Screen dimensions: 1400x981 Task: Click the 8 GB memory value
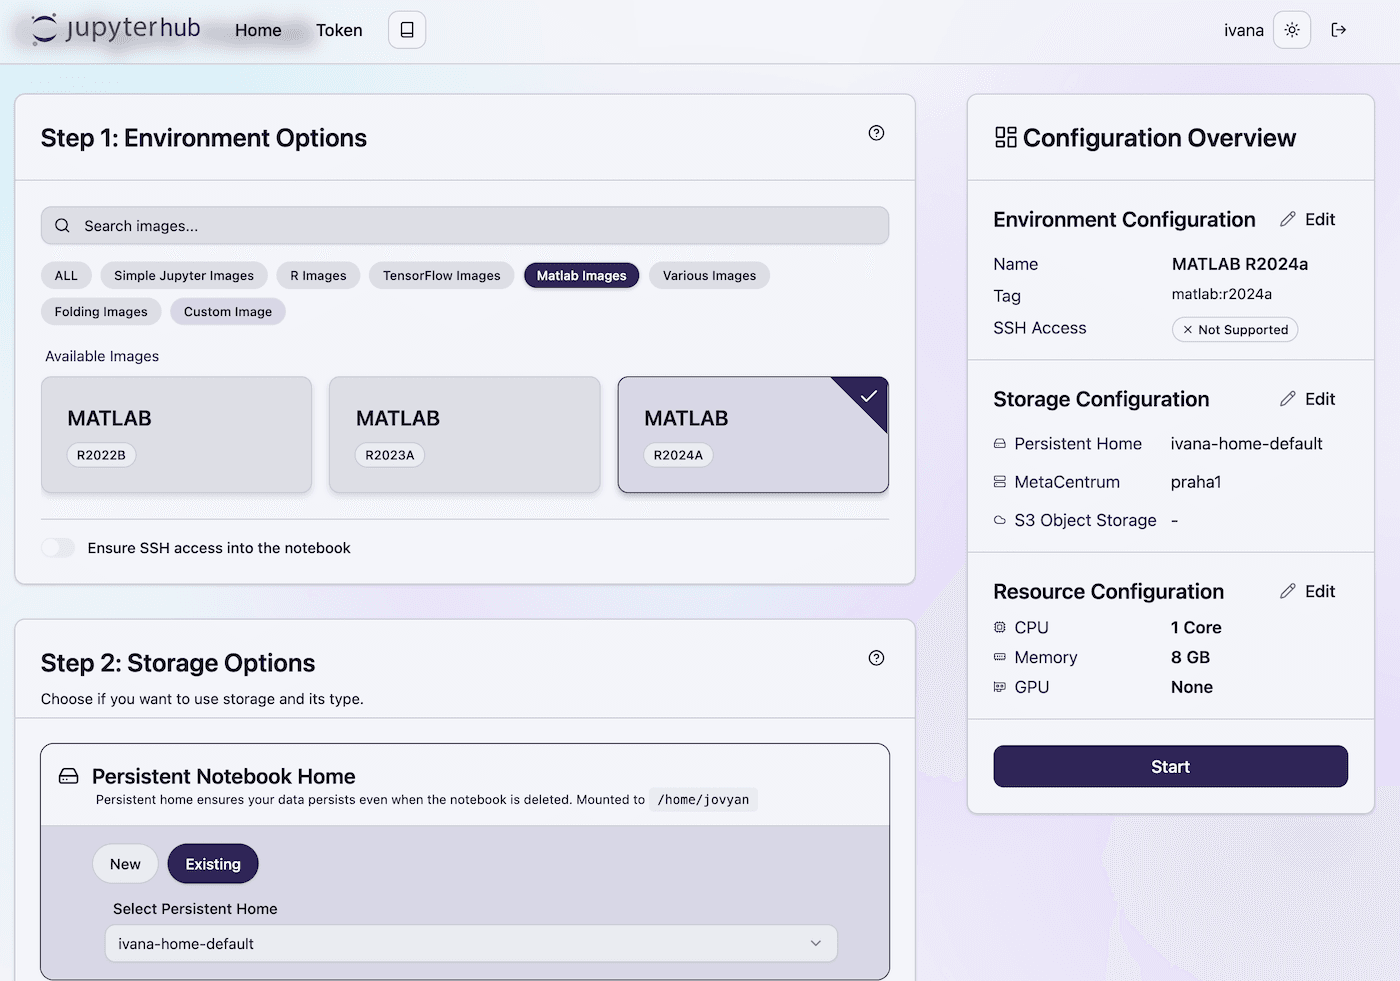(1190, 657)
